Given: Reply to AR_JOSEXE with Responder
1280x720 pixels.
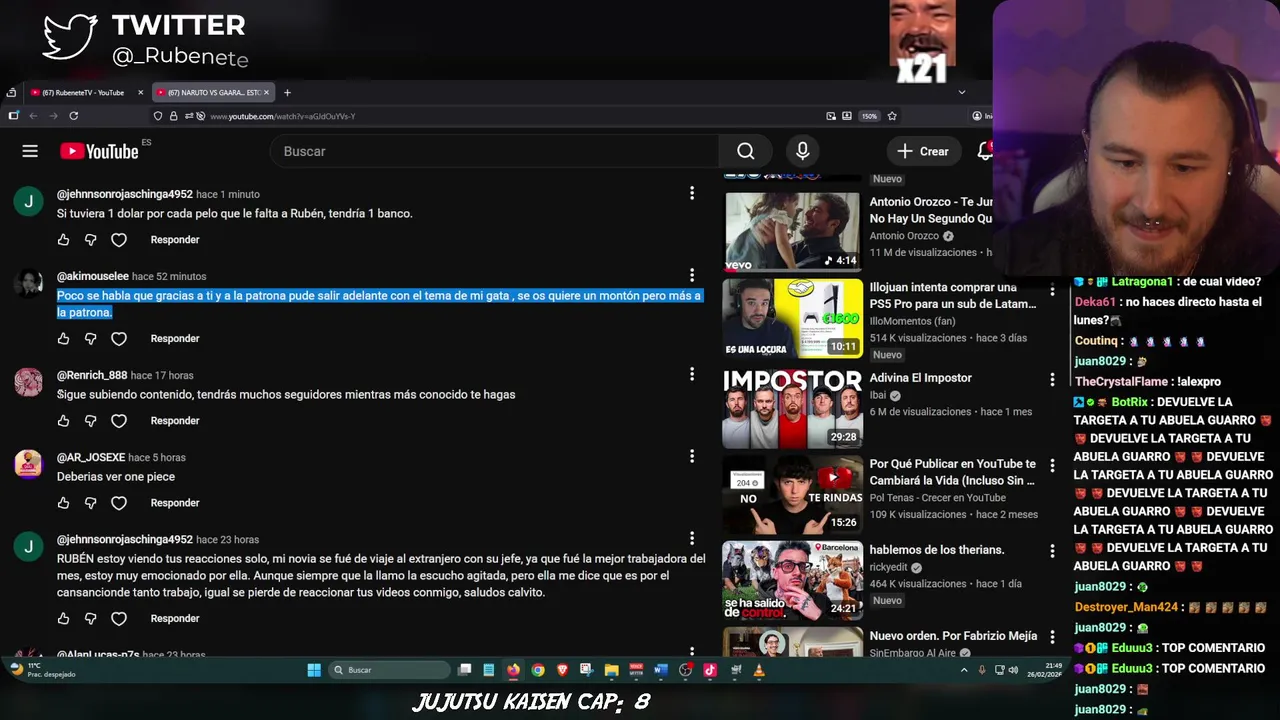Looking at the screenshot, I should click(175, 503).
